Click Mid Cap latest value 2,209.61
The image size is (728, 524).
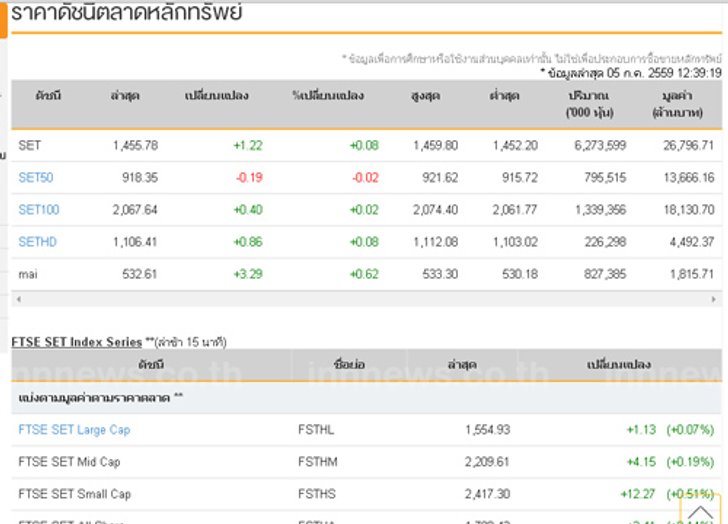click(x=488, y=462)
